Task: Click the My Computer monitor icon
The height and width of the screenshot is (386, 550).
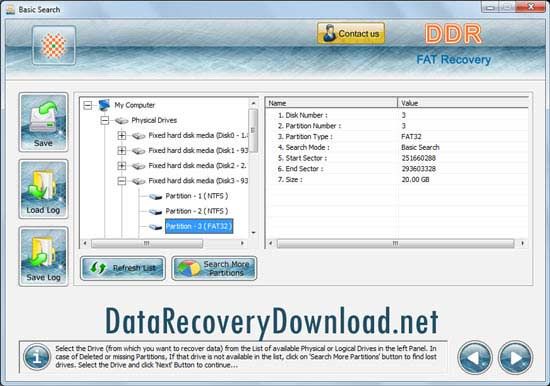Action: point(104,105)
